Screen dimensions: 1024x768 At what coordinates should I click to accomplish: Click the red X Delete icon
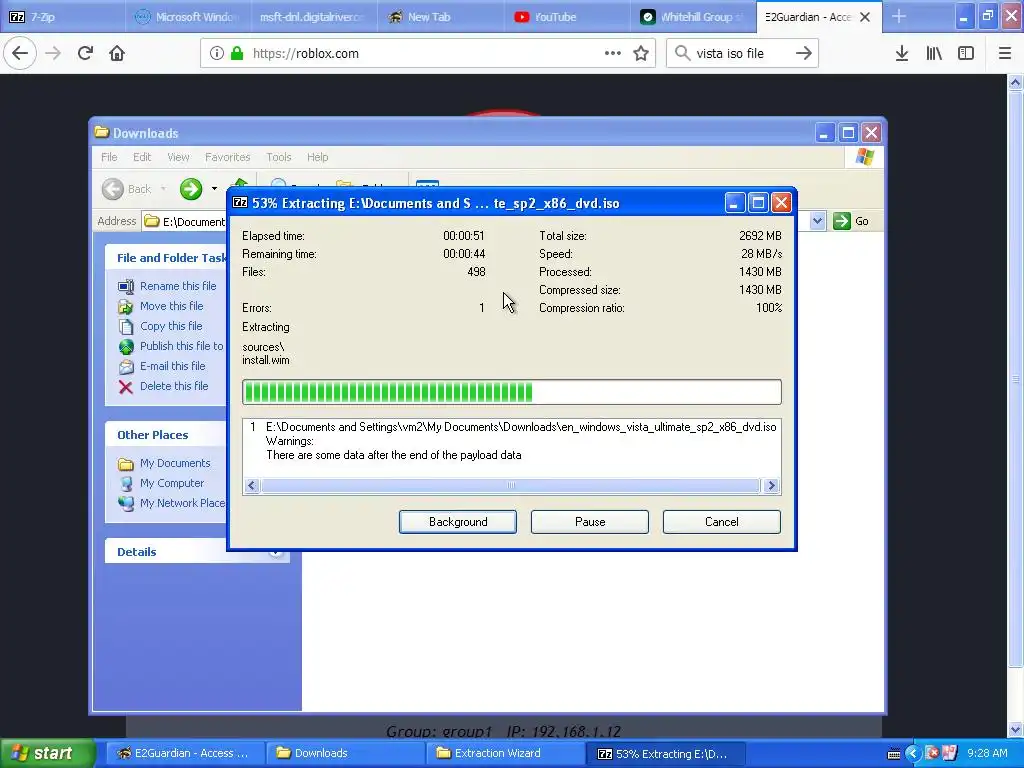[x=125, y=387]
